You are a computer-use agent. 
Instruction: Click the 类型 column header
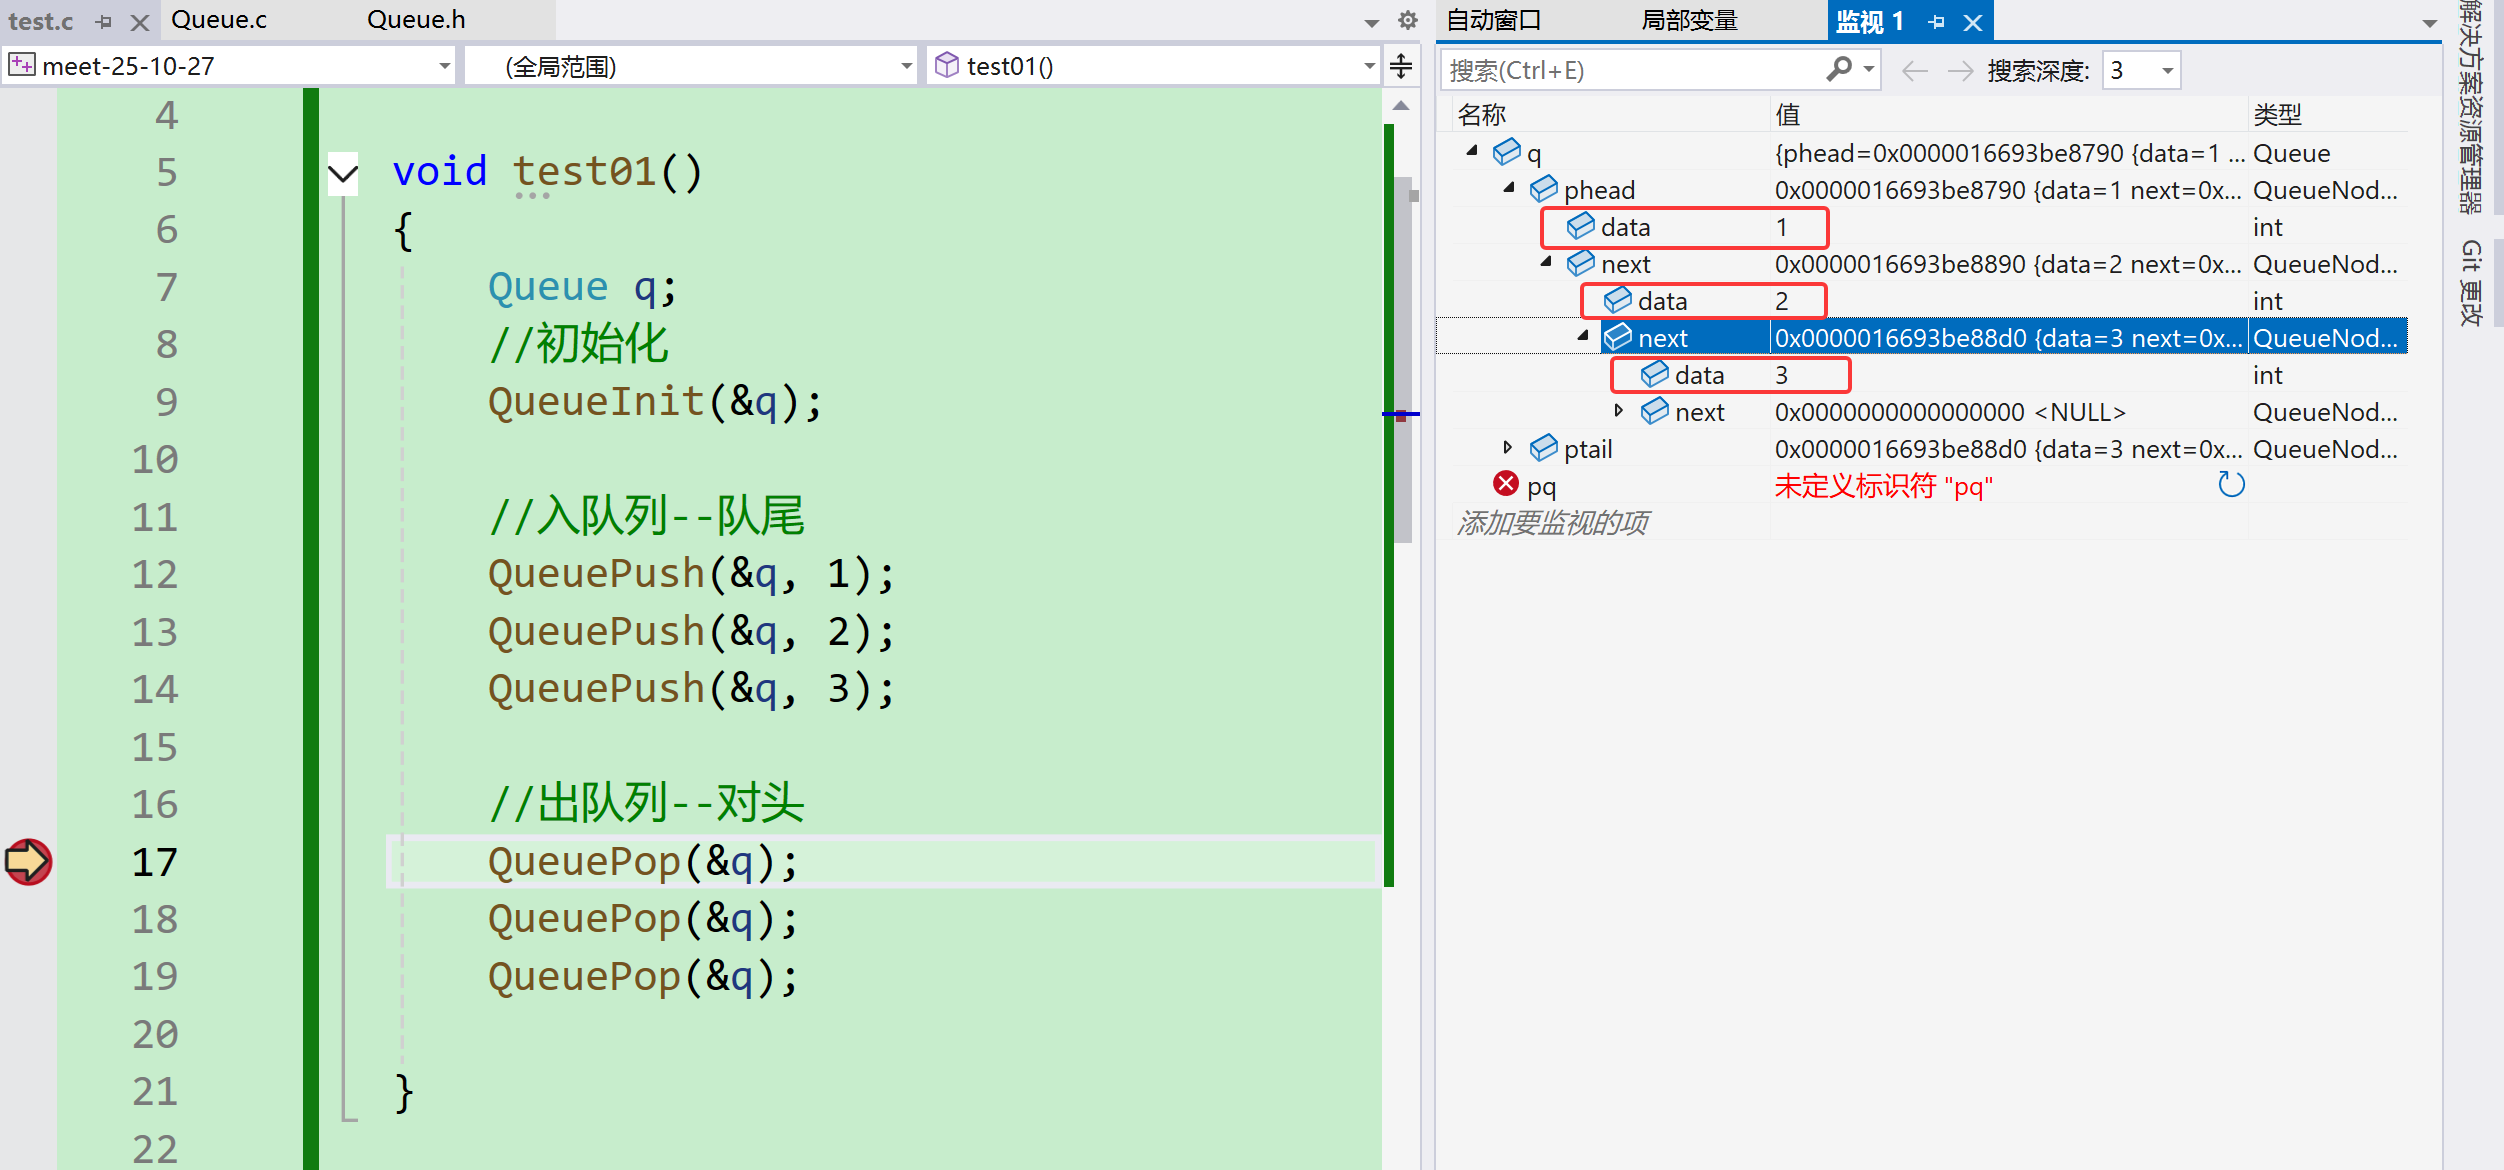(2277, 115)
